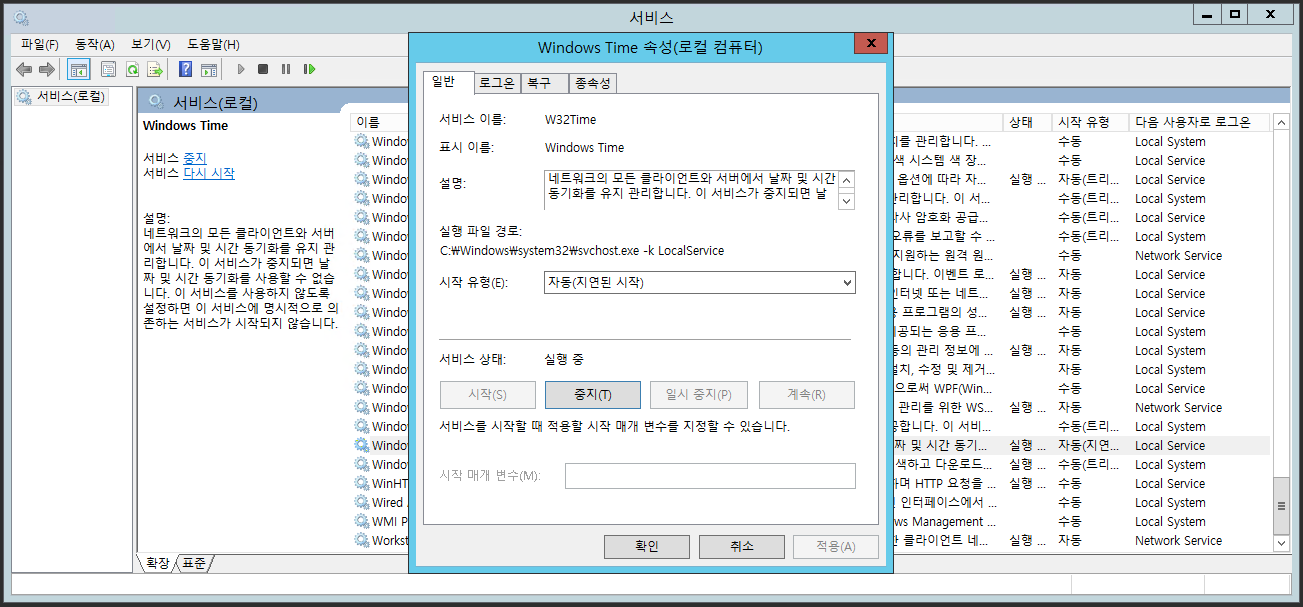Click the 중지(T) stop button
The image size is (1303, 607).
tap(593, 395)
